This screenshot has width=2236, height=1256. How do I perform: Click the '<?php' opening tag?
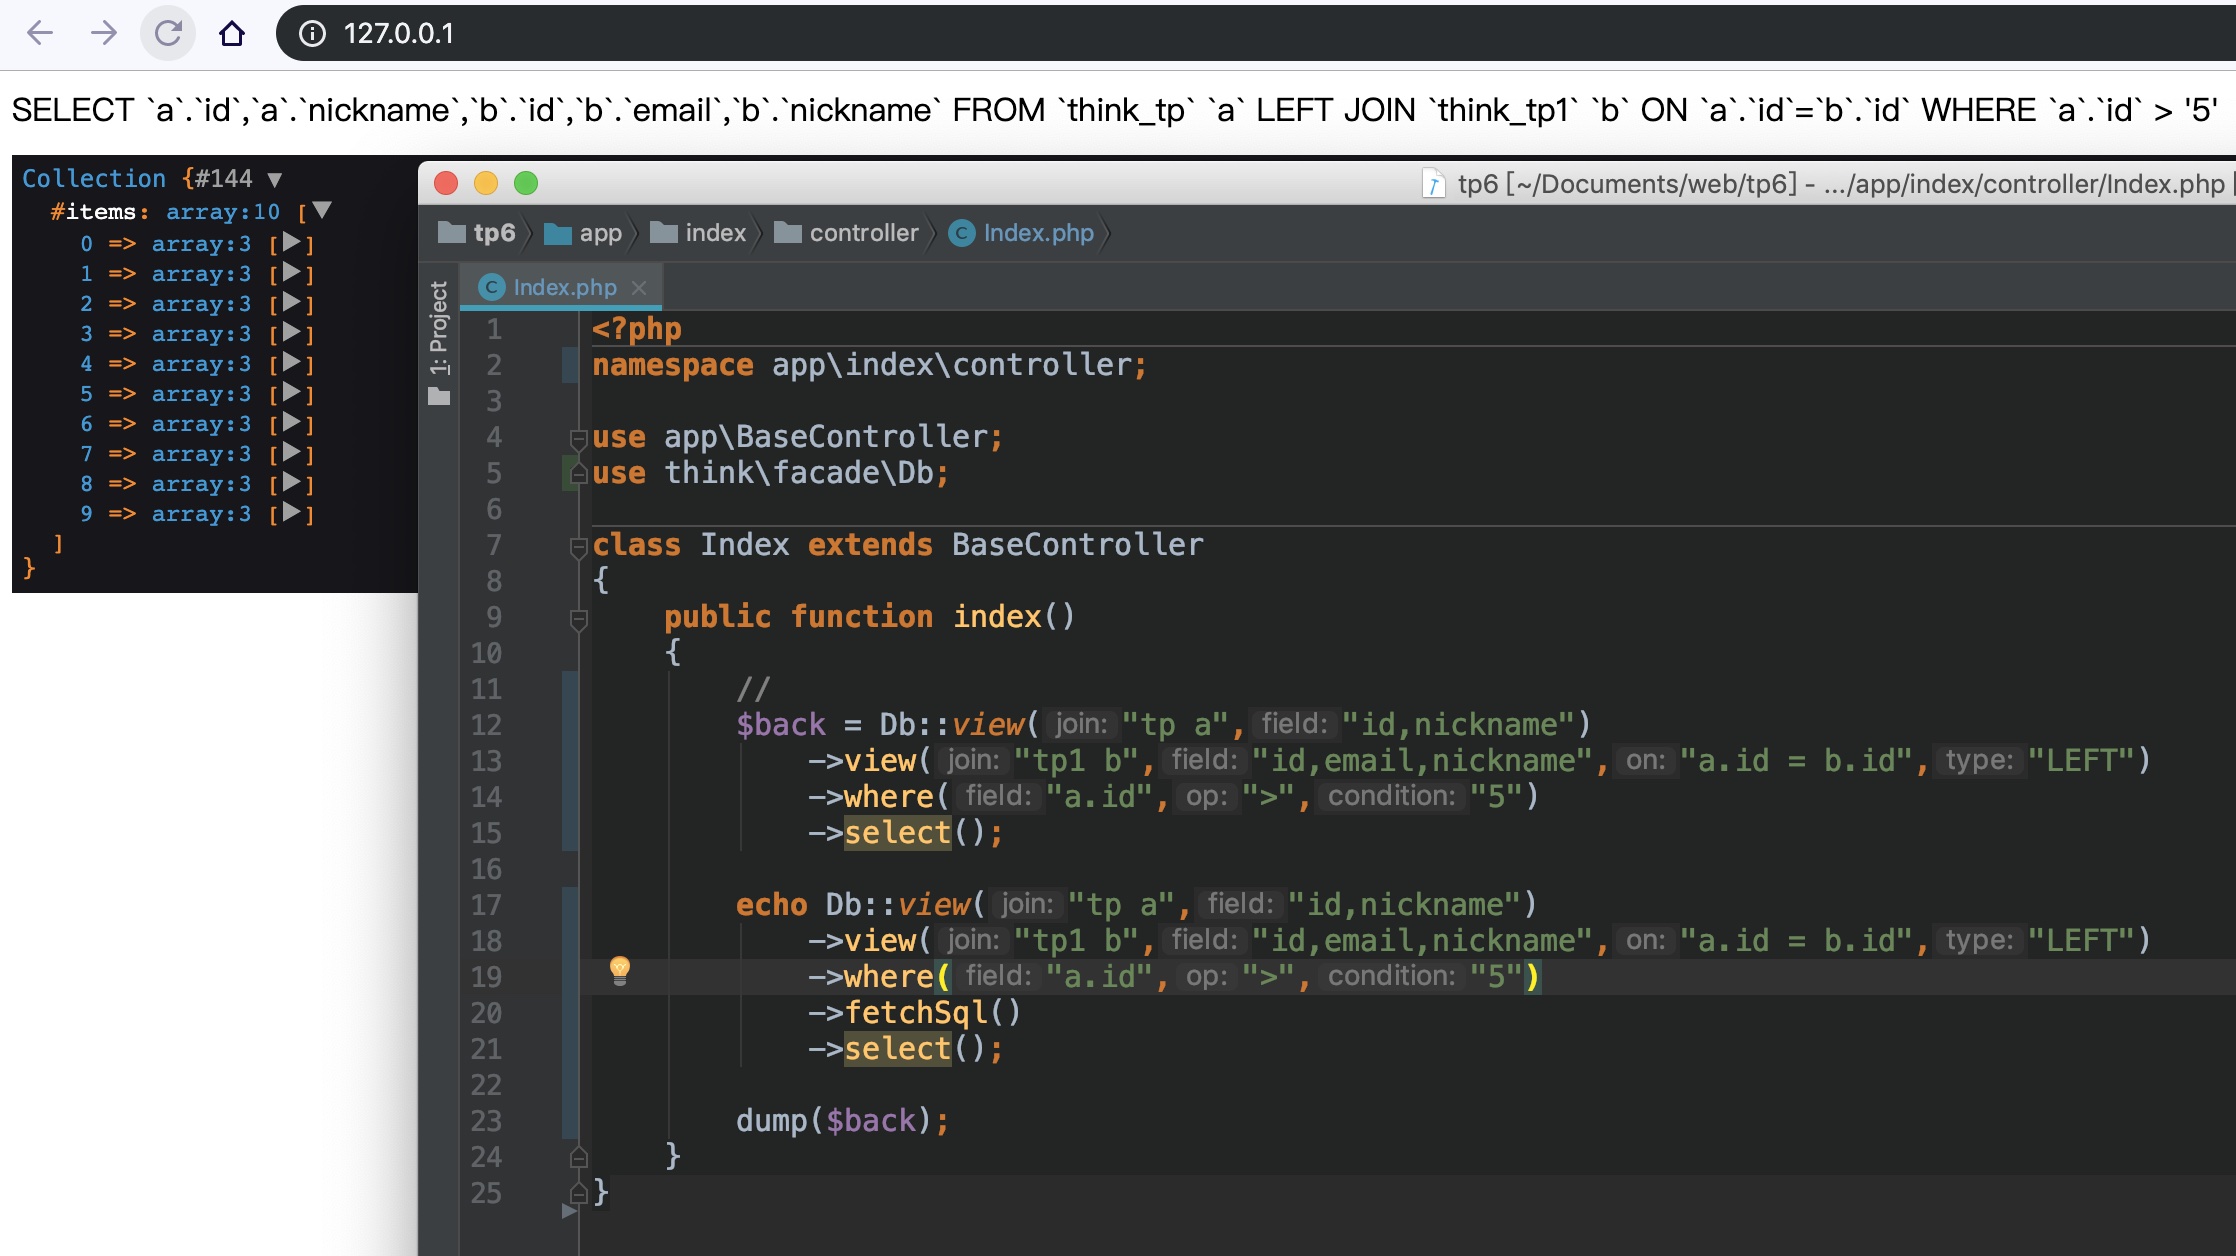click(x=637, y=329)
